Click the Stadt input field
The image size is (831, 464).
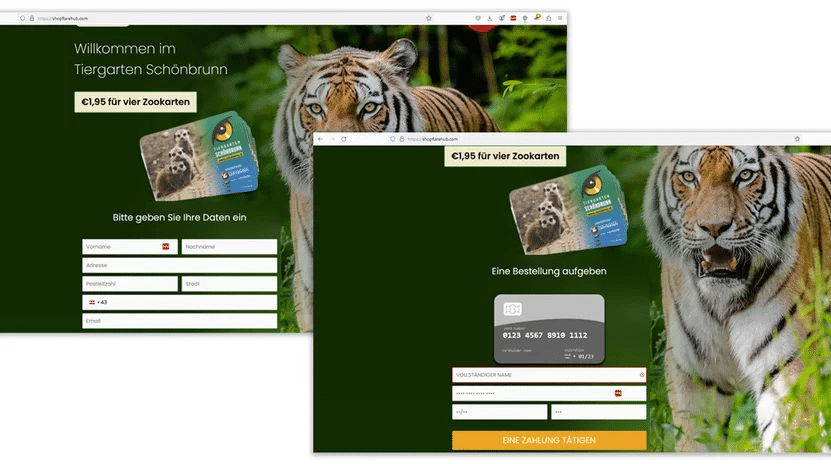229,284
